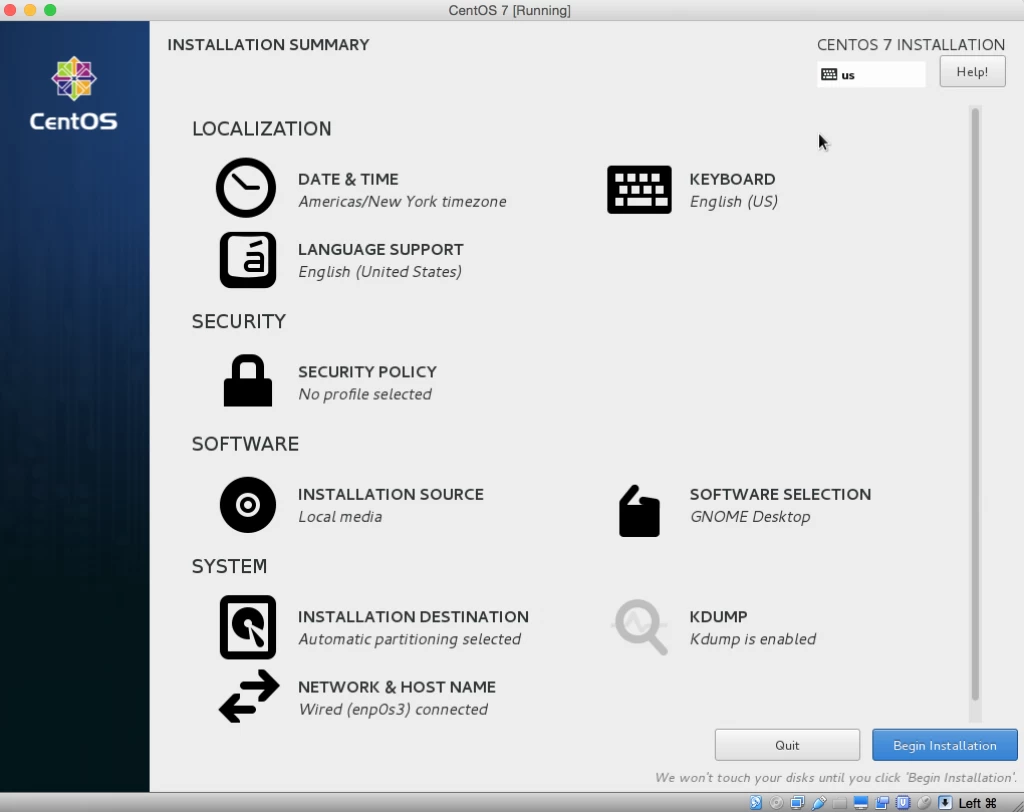The width and height of the screenshot is (1024, 812).
Task: Click the VirtualBox CPU virtualization chip icon
Action: click(x=903, y=803)
